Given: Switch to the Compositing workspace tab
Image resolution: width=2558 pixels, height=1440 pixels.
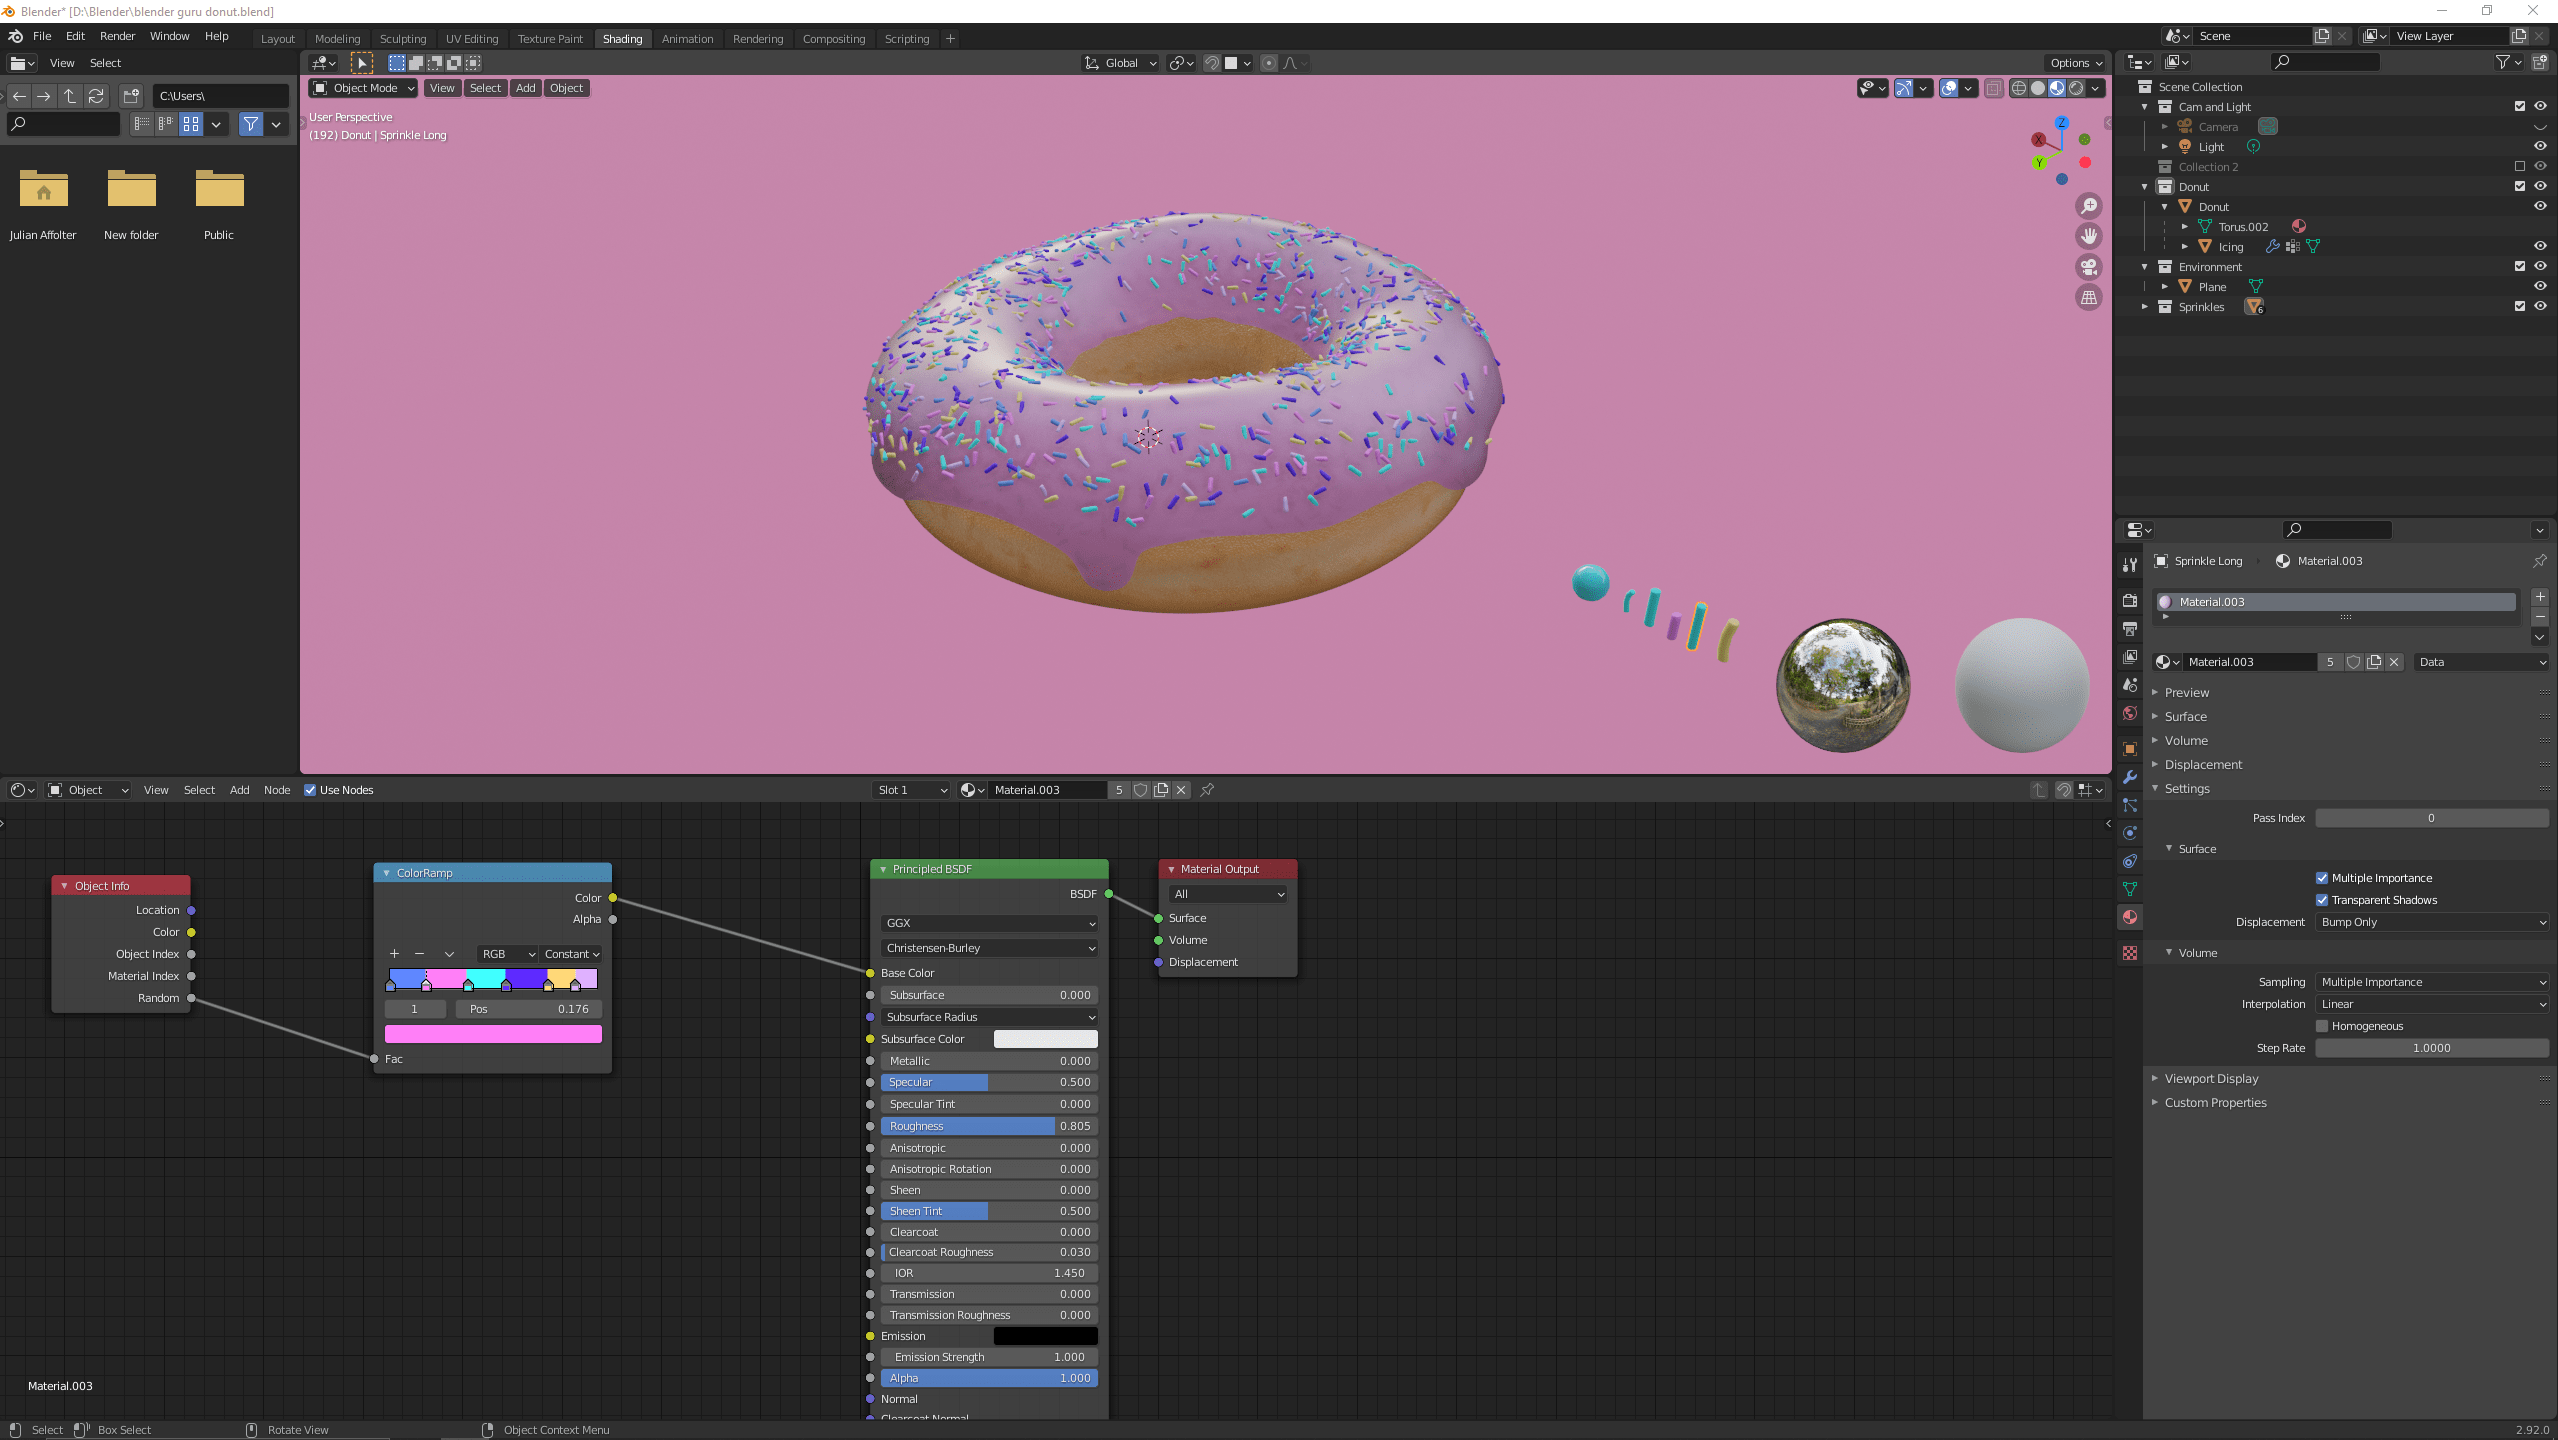Looking at the screenshot, I should tap(834, 39).
